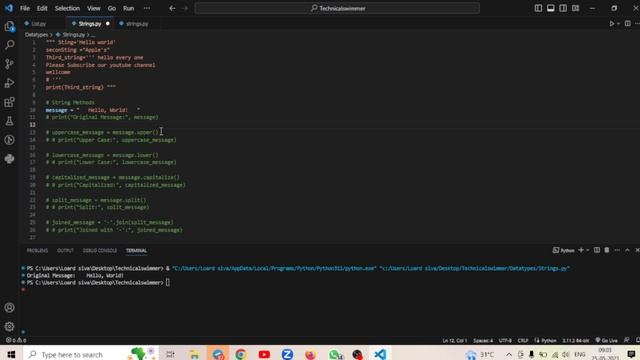The width and height of the screenshot is (640, 360).
Task: Change encoding via UTF-8 status item
Action: tap(505, 340)
